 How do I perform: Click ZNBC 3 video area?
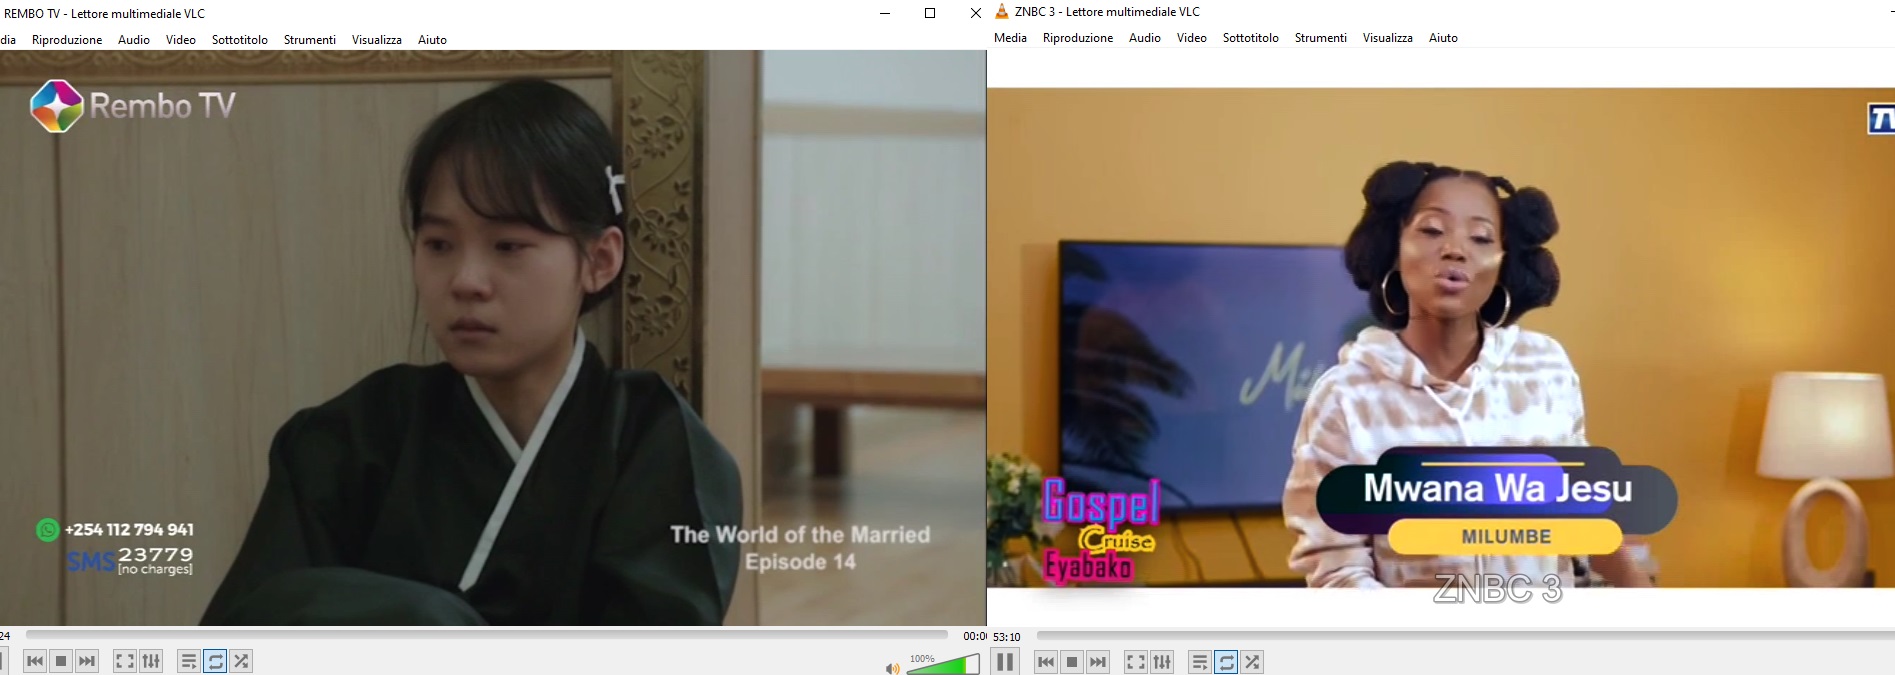pyautogui.click(x=1441, y=338)
